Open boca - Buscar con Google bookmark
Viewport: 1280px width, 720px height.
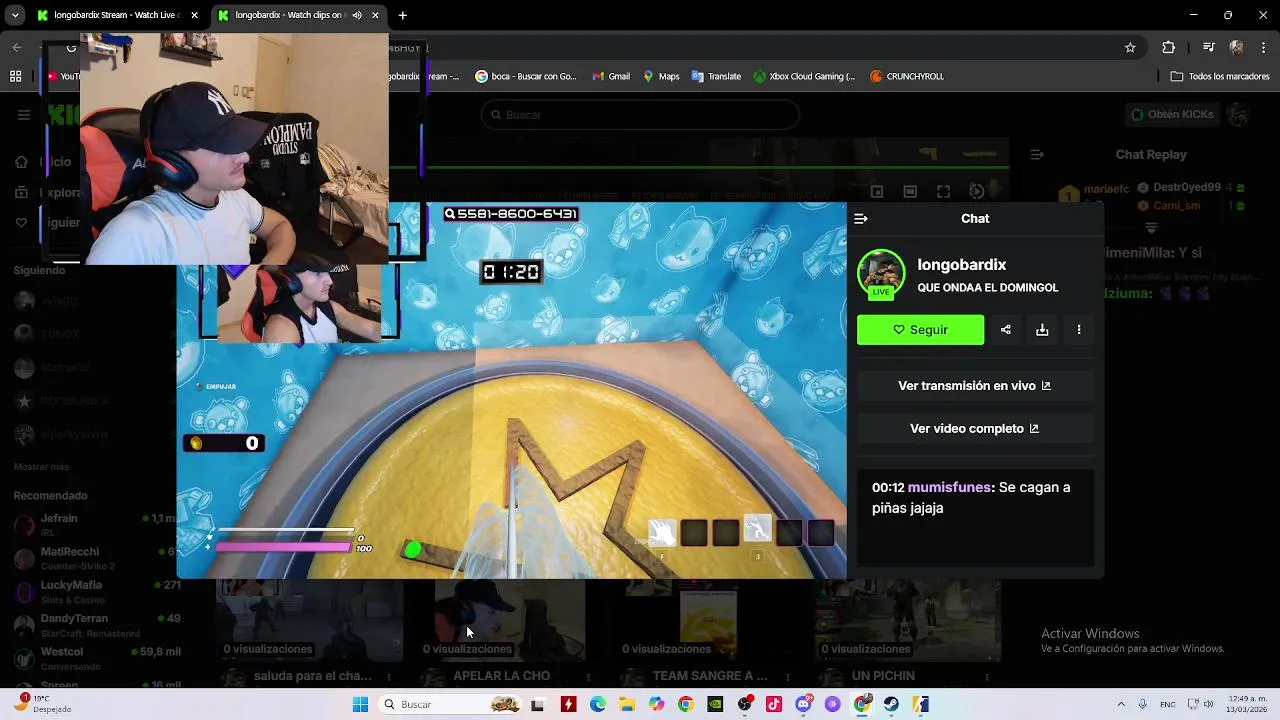(526, 76)
